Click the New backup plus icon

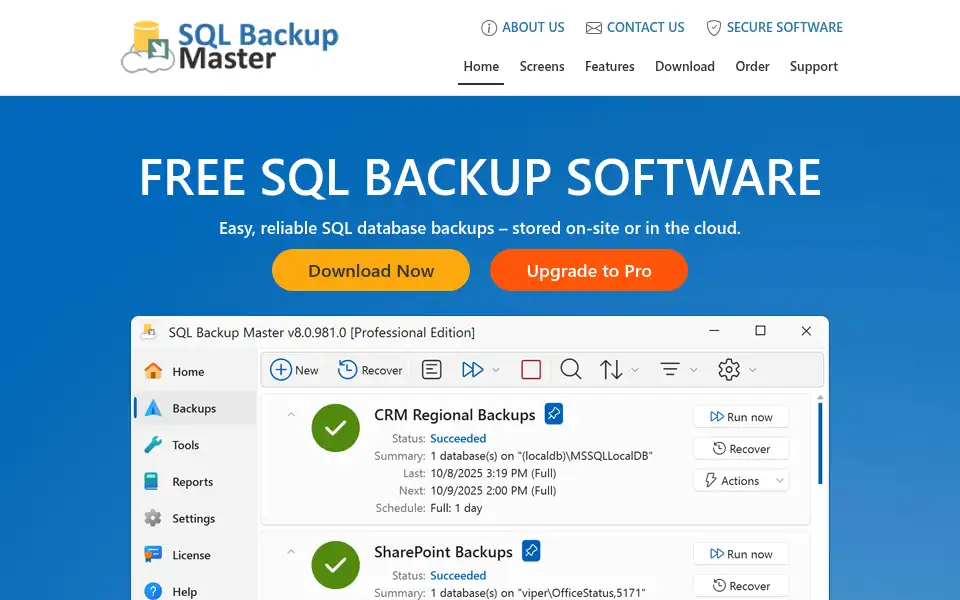[280, 370]
